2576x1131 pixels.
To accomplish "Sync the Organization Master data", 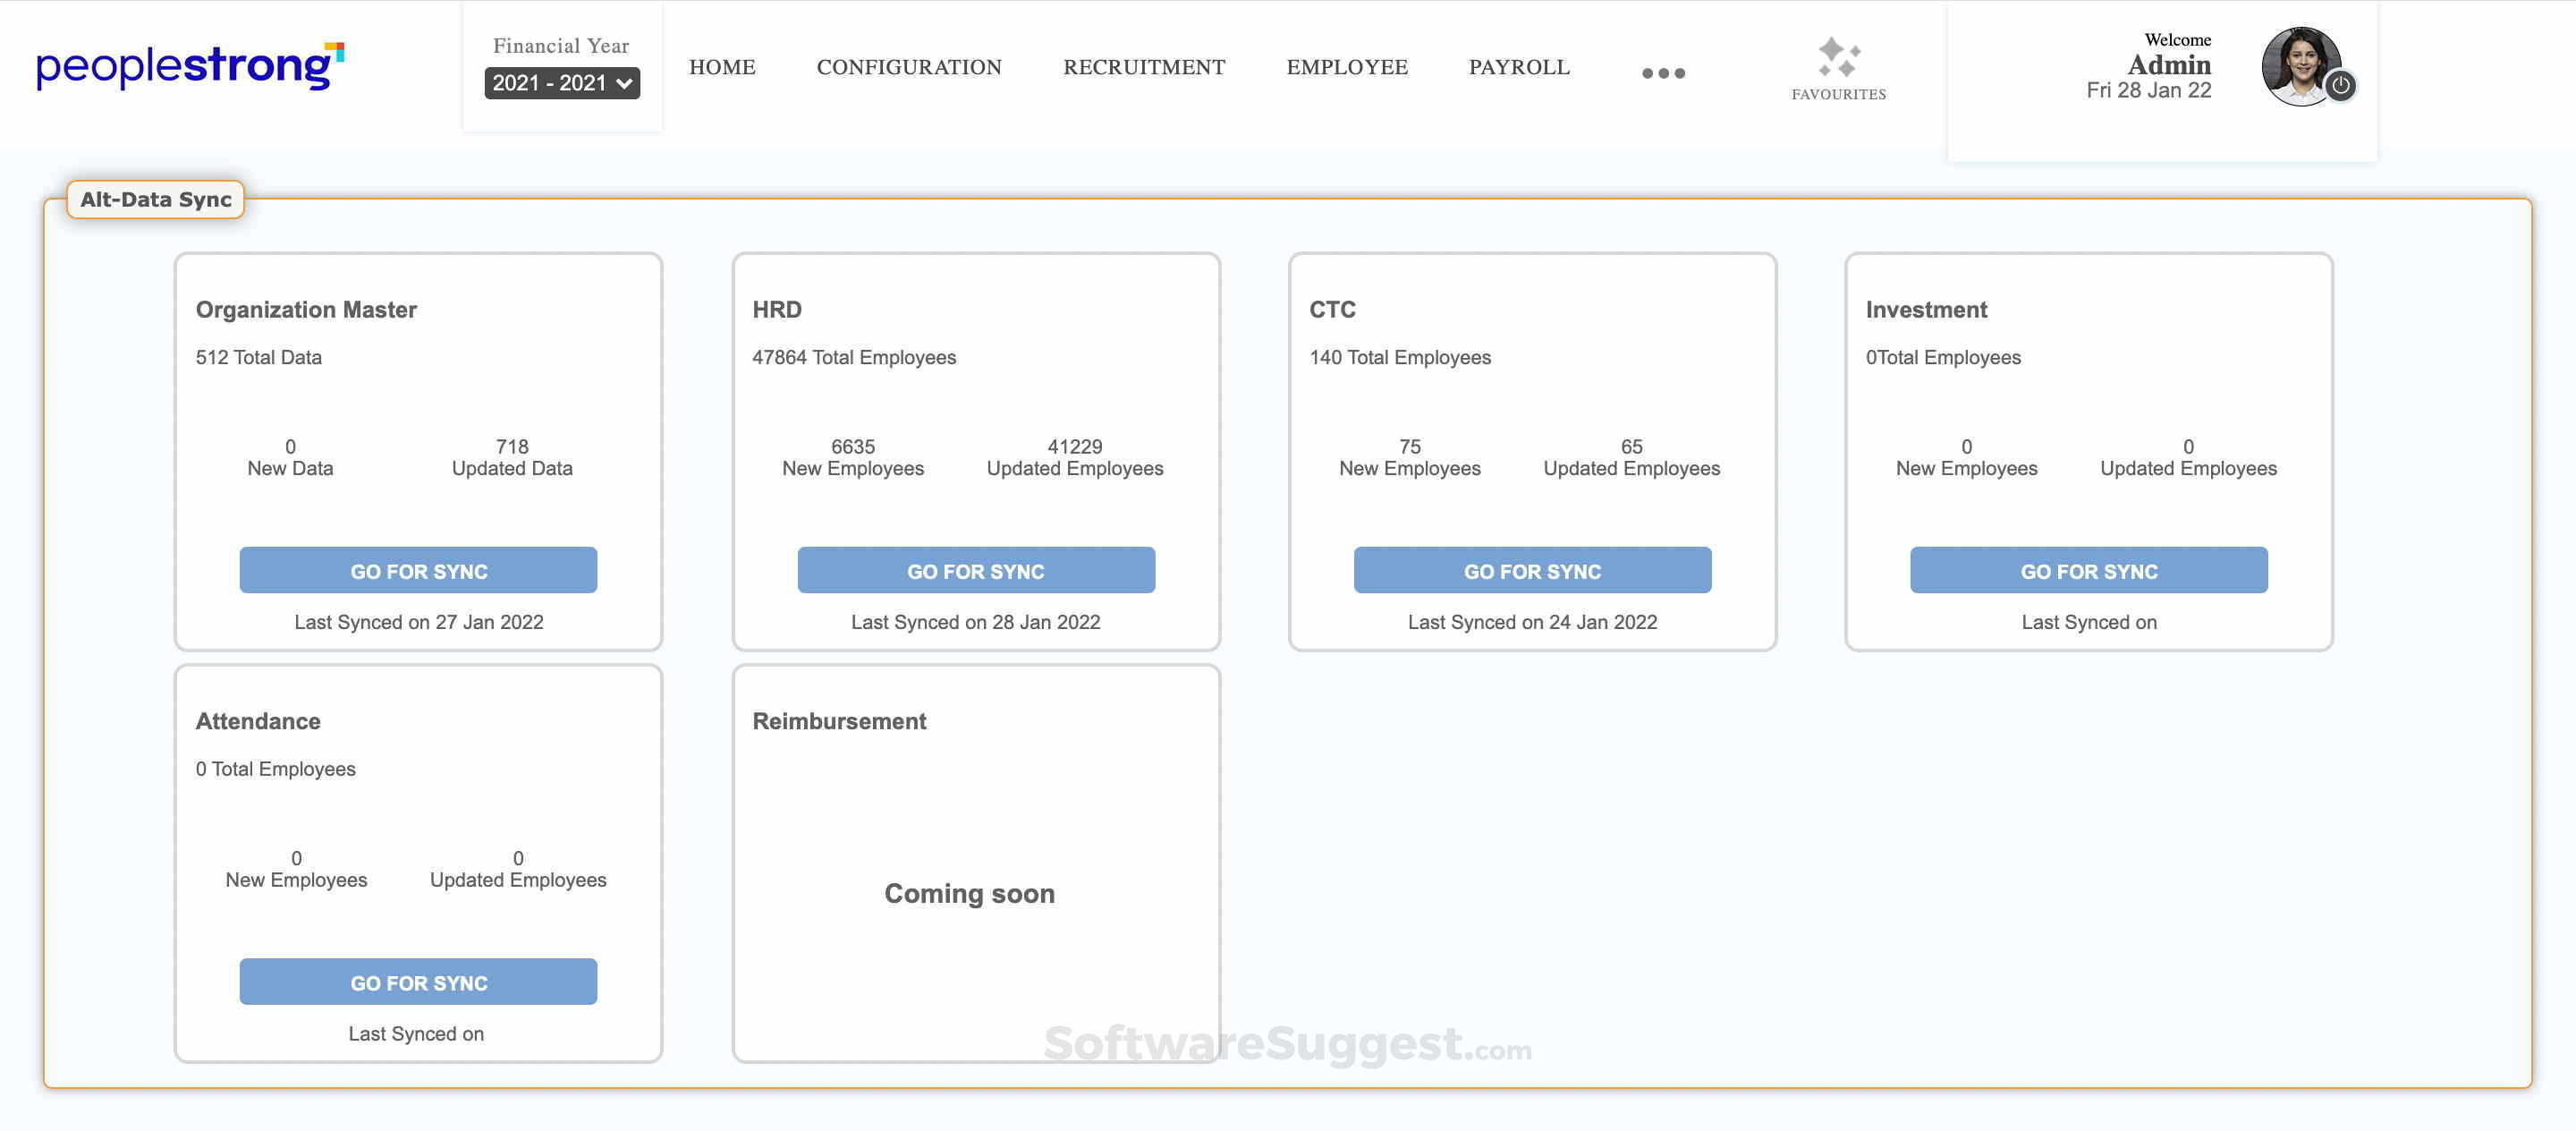I will coord(418,570).
